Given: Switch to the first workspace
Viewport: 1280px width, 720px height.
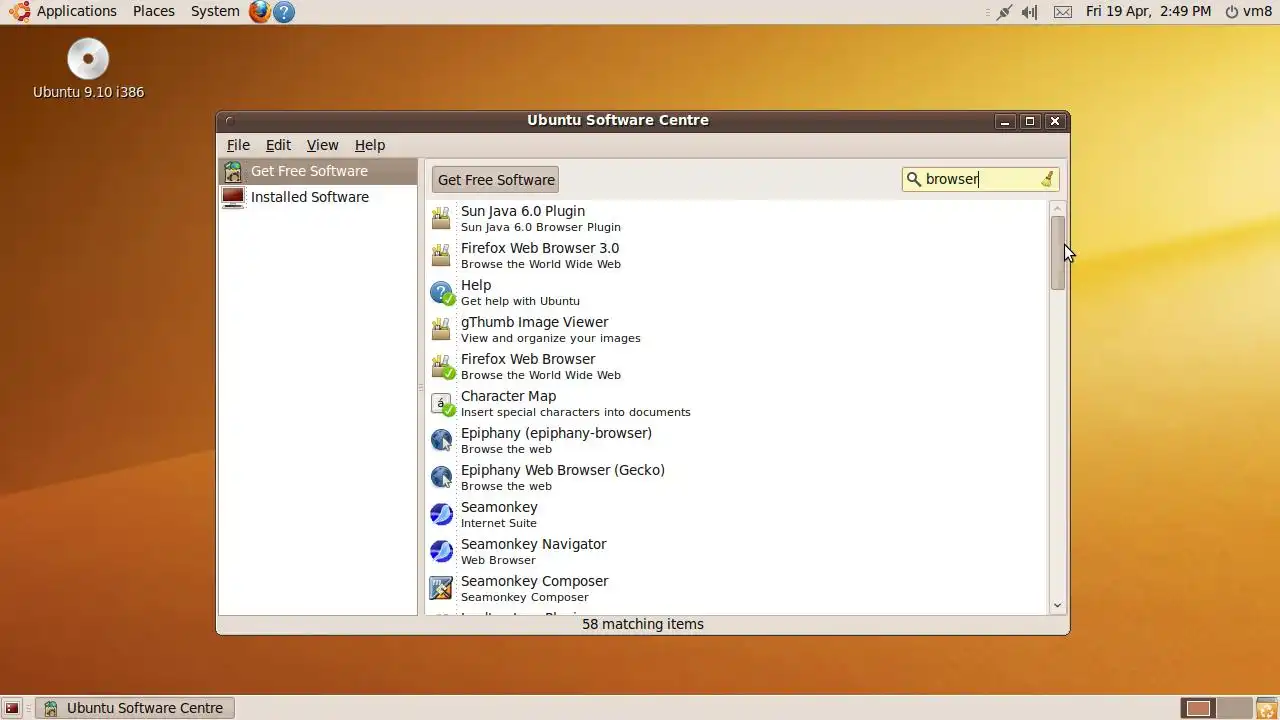Looking at the screenshot, I should (x=1198, y=708).
